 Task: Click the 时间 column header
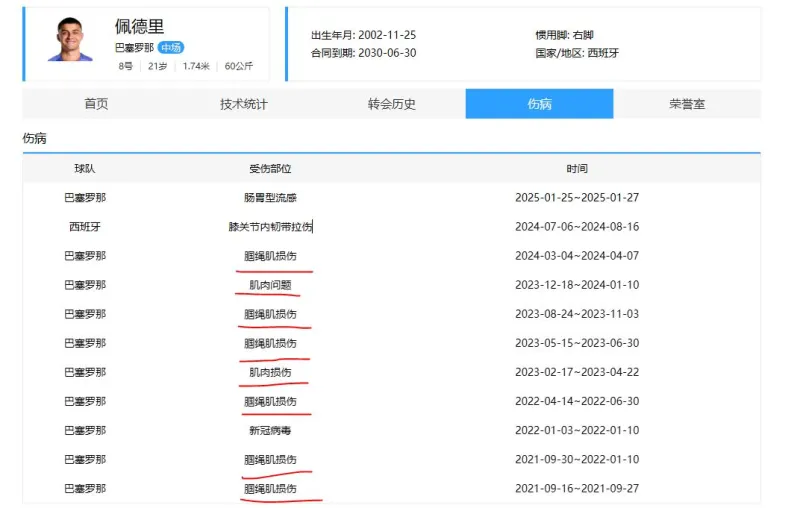tap(577, 169)
